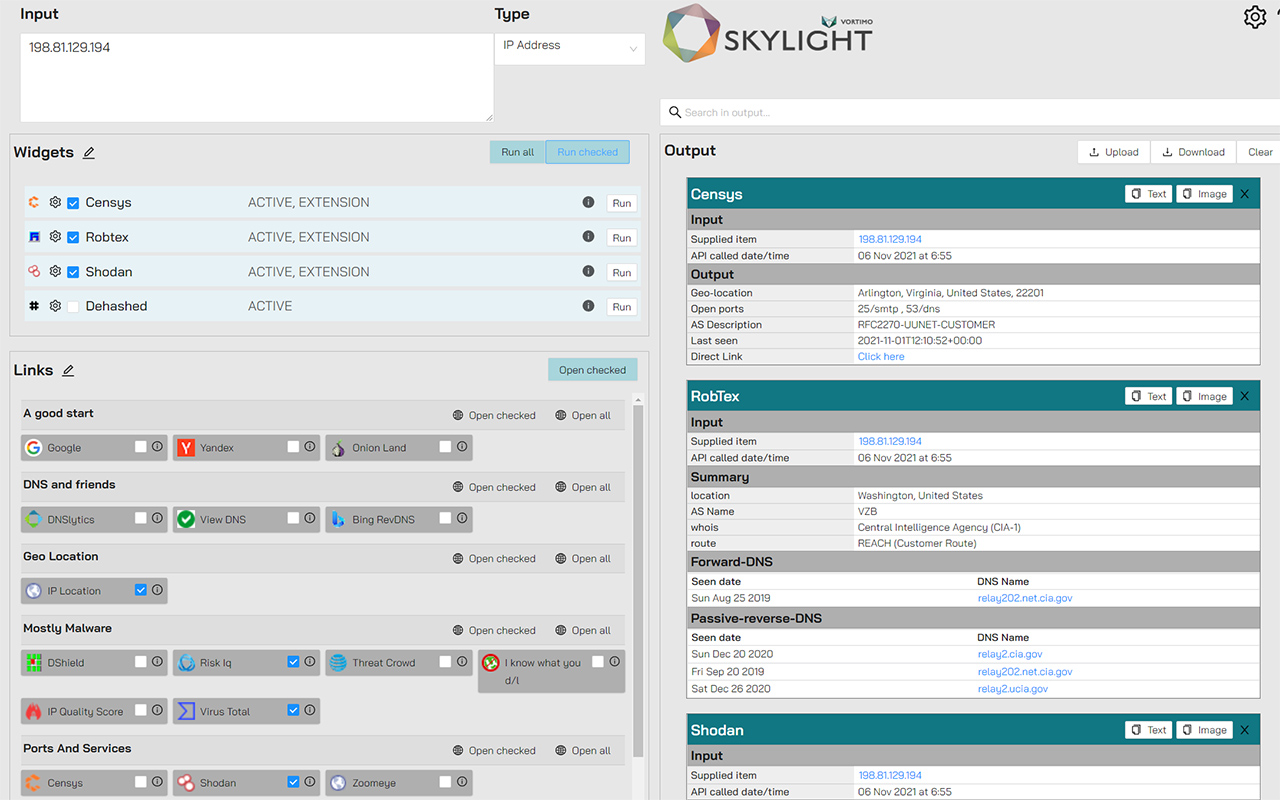
Task: Edit the Widgets list with pencil icon
Action: click(x=89, y=153)
